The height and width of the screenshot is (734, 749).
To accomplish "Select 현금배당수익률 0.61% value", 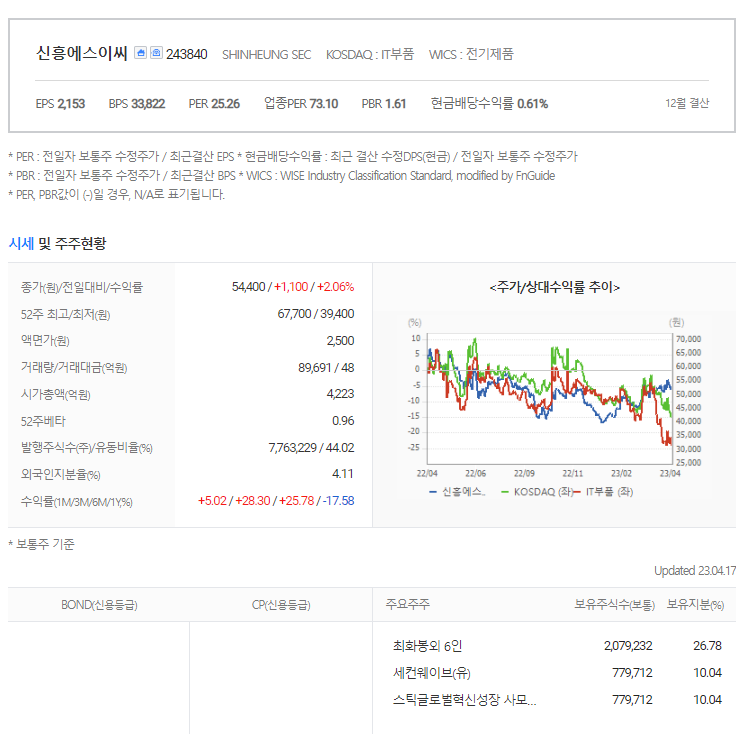I will (x=489, y=104).
